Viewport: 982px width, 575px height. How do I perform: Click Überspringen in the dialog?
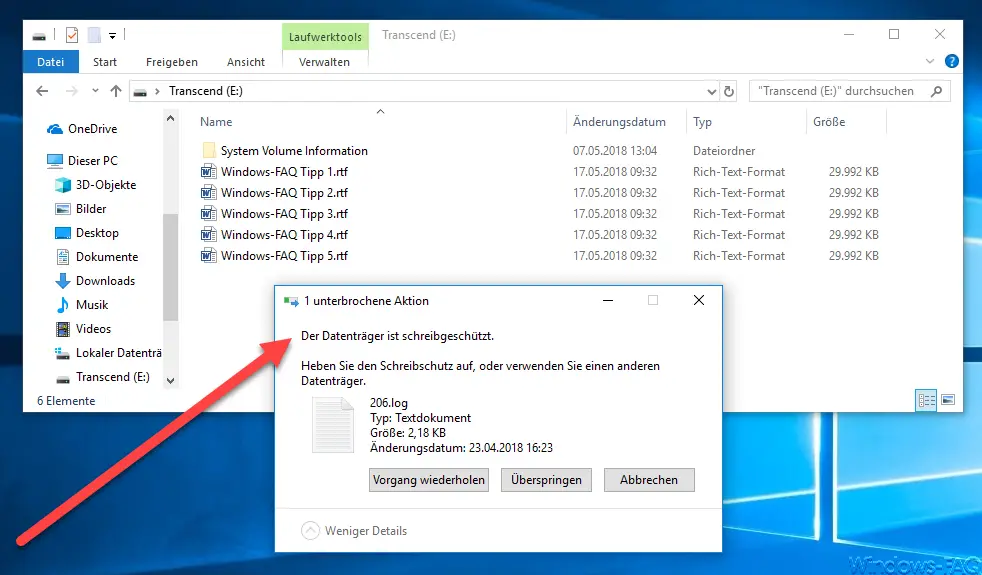(x=546, y=480)
